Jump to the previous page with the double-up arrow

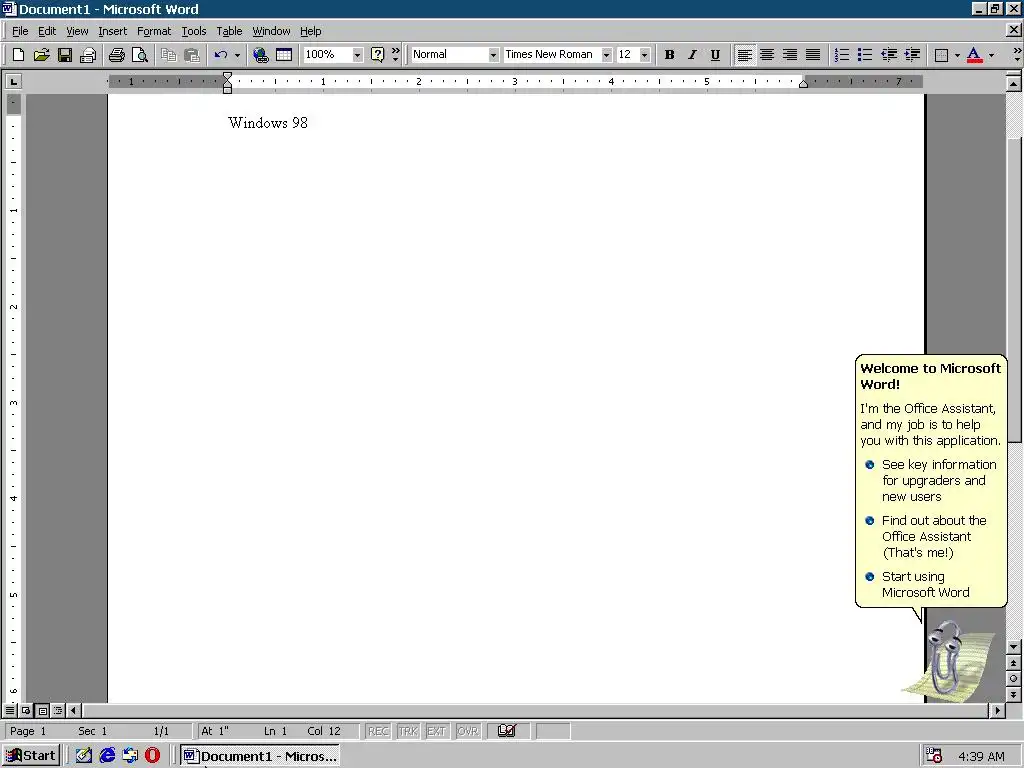(x=1014, y=663)
